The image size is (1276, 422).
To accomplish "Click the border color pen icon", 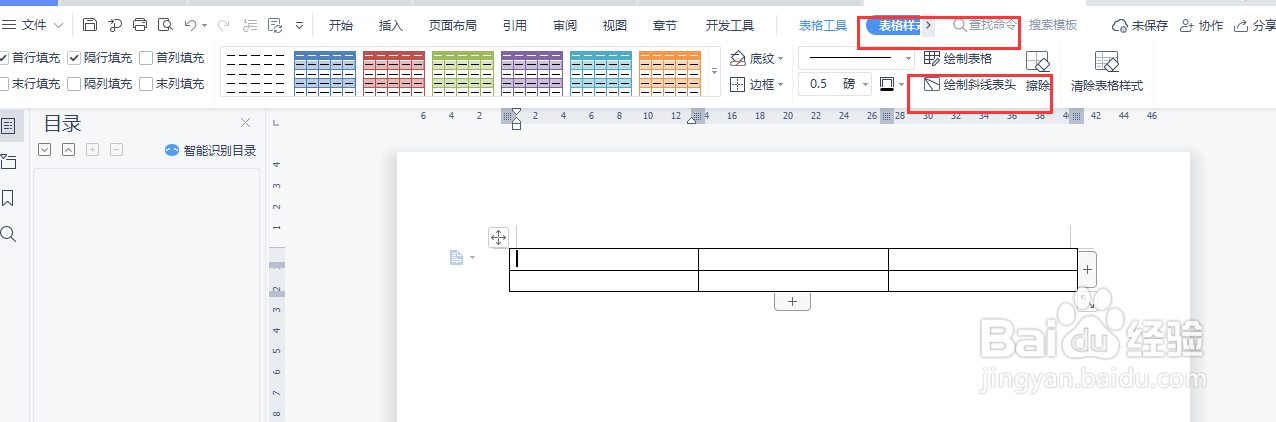I will (886, 84).
